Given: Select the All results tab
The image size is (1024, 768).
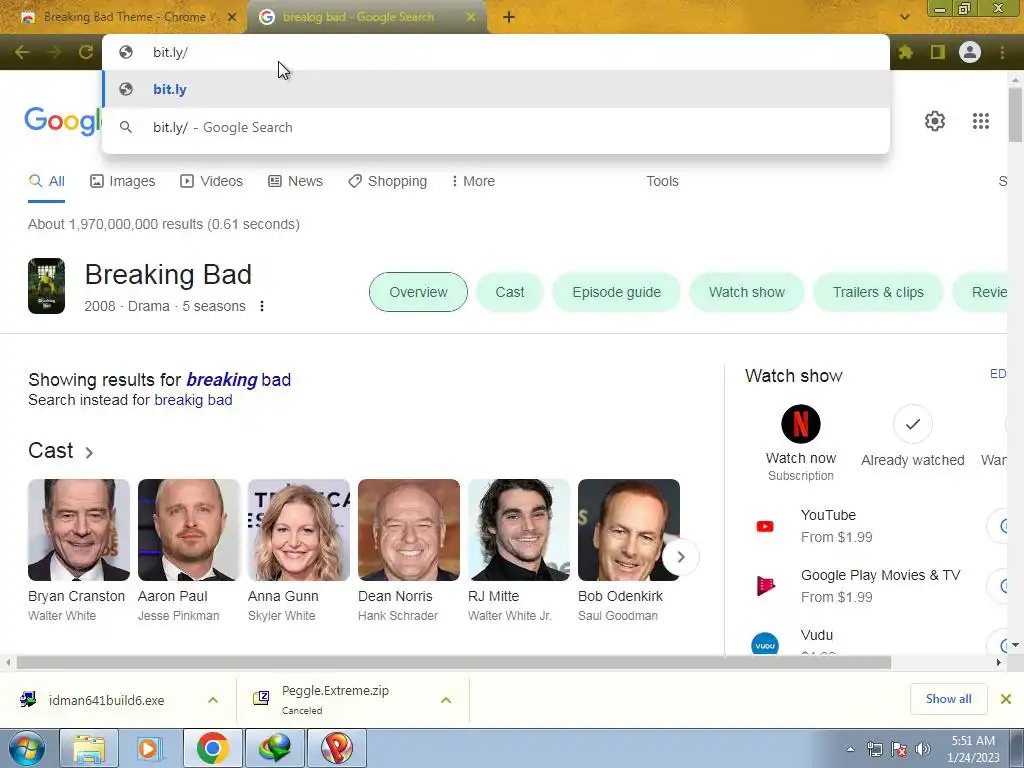Looking at the screenshot, I should pos(46,181).
